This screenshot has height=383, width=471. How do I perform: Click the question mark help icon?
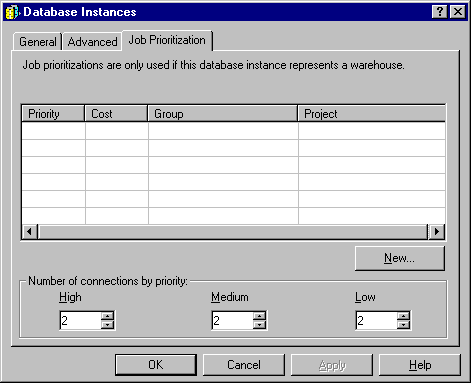440,12
